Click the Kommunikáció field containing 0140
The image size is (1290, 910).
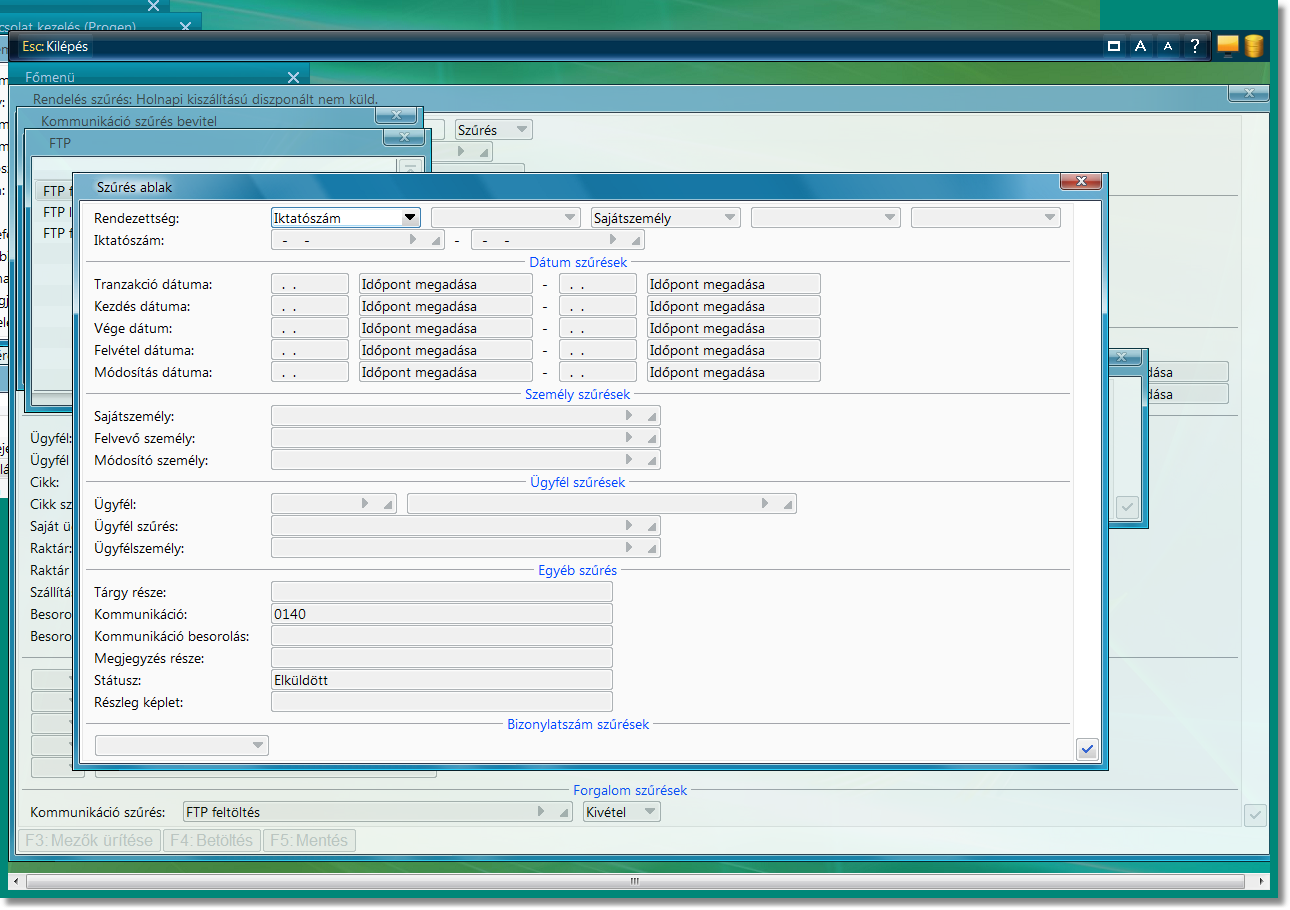[442, 614]
